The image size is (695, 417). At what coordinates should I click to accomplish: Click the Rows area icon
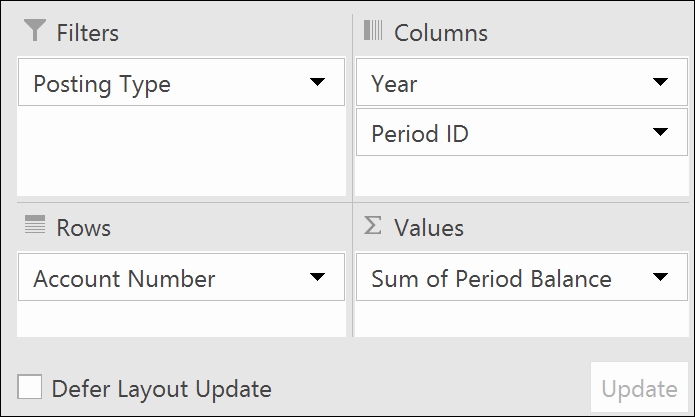tap(35, 225)
